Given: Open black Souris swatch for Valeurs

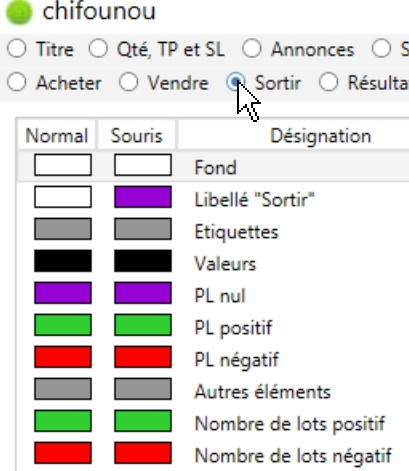Looking at the screenshot, I should [x=143, y=261].
